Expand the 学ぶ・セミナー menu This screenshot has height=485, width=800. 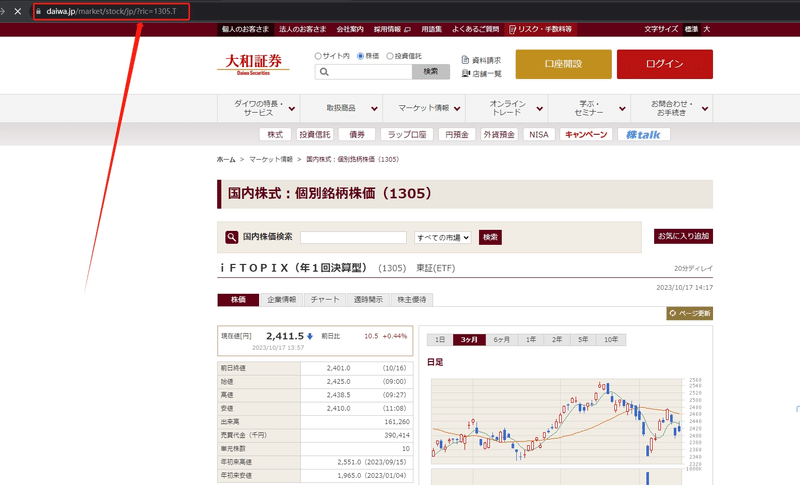[x=589, y=108]
